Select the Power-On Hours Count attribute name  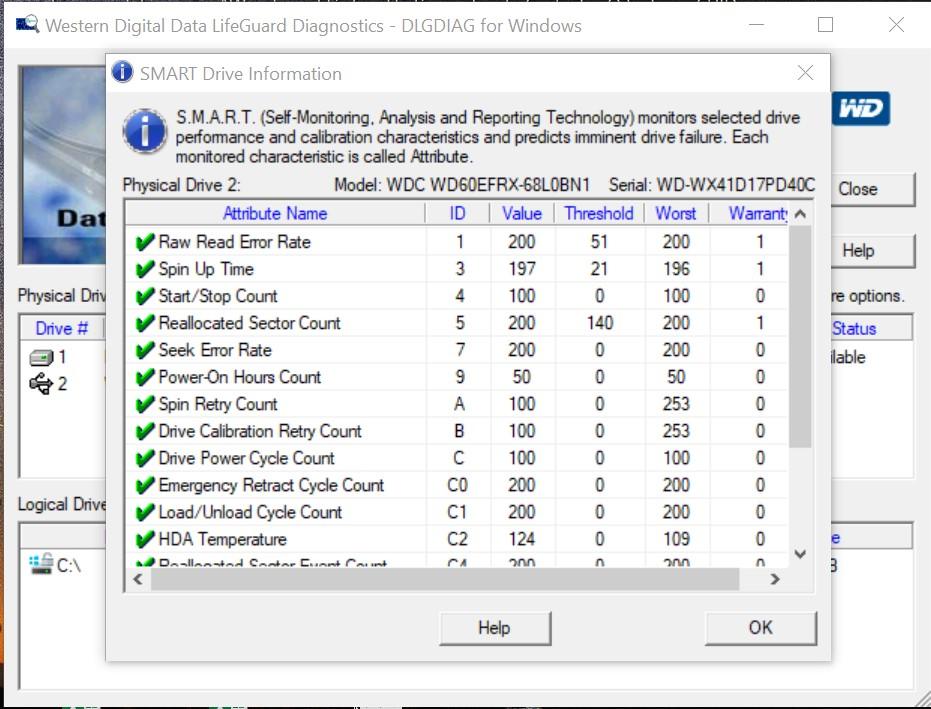[x=240, y=378]
